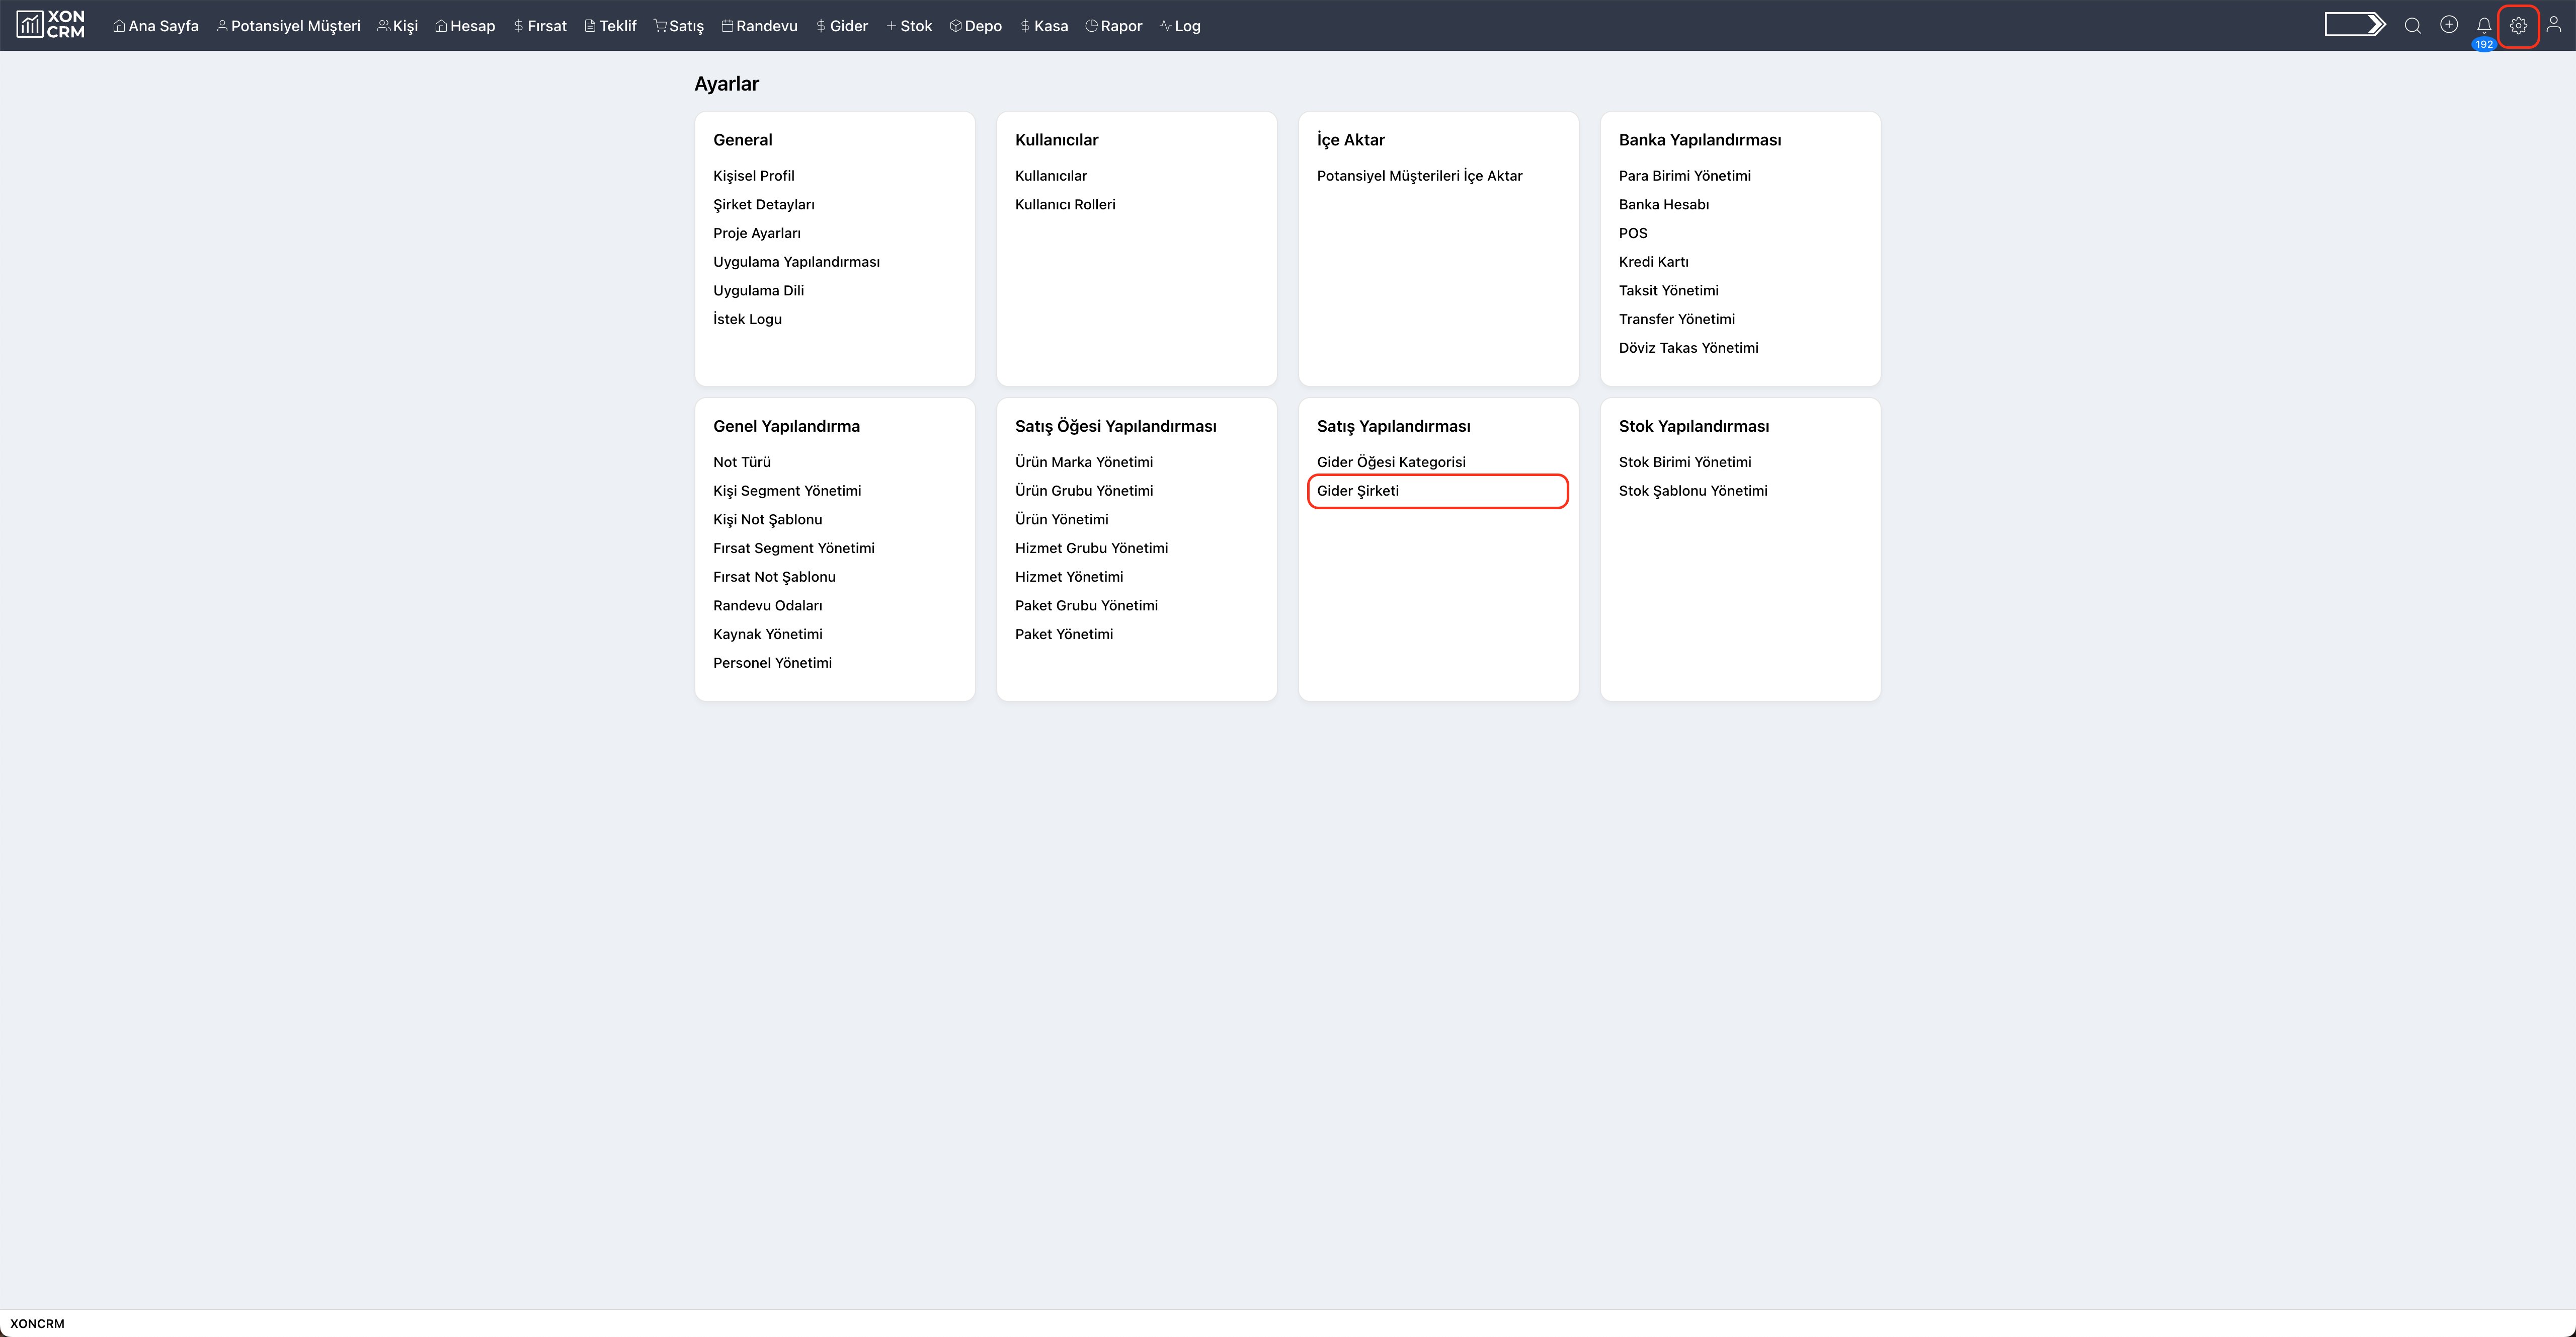Open the search magnifier icon
Image resolution: width=2576 pixels, height=1337 pixels.
click(x=2412, y=26)
